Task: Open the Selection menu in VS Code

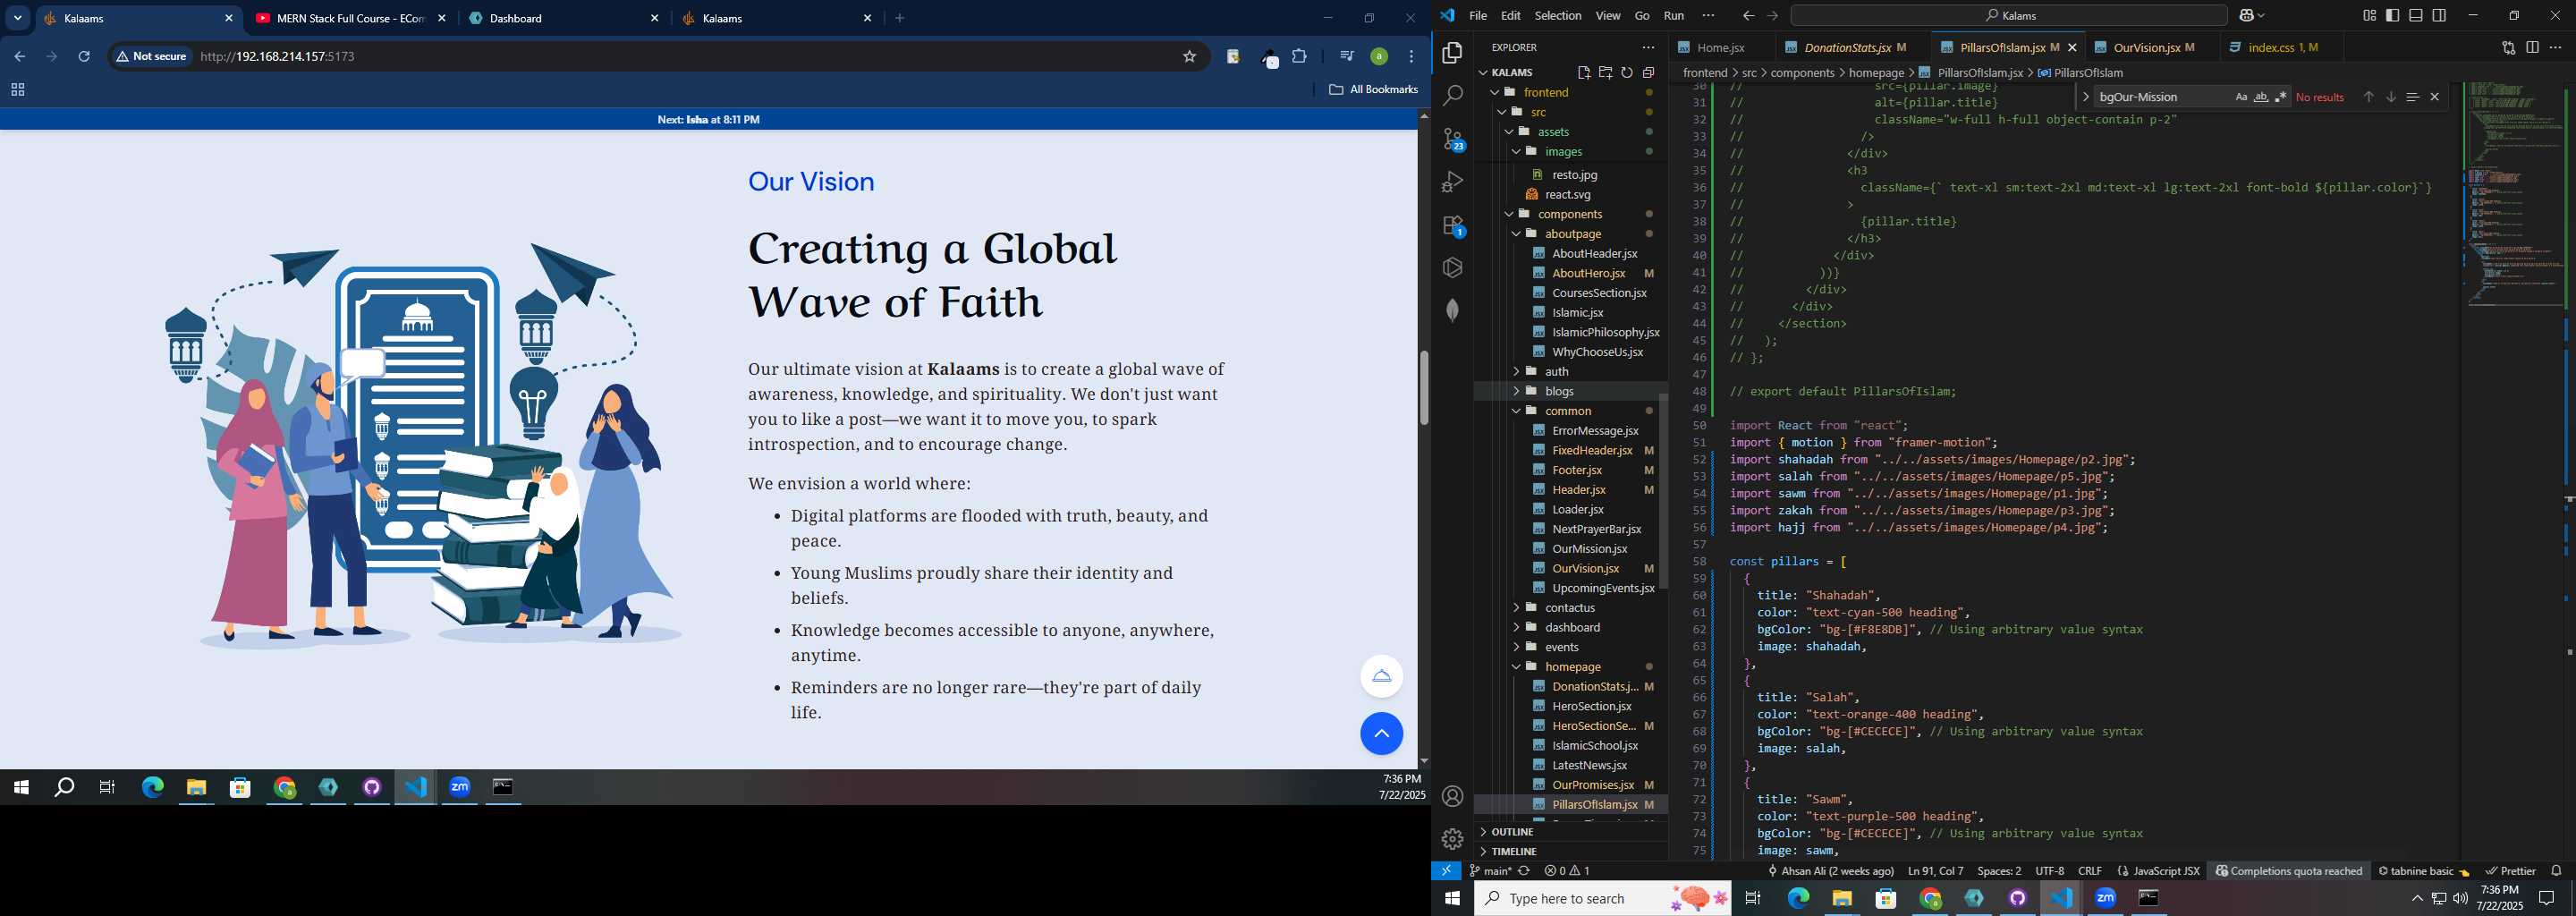Action: tap(1558, 15)
